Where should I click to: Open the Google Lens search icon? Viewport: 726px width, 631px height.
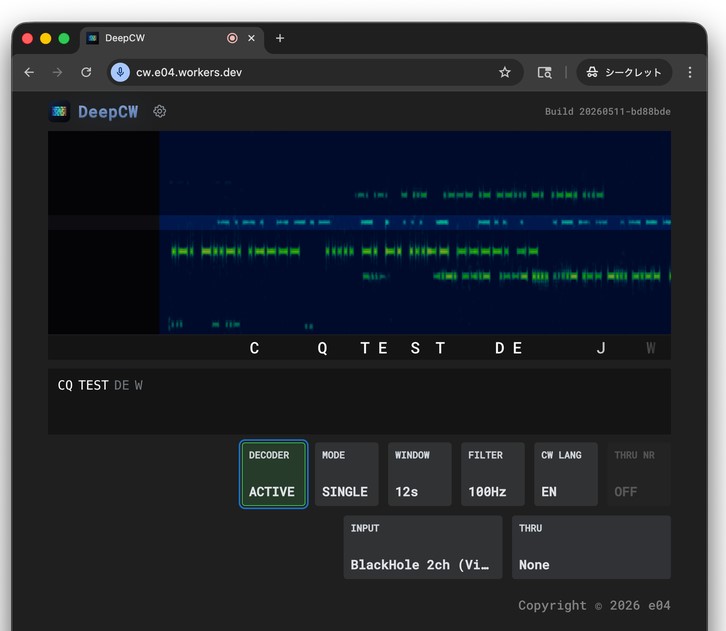click(x=544, y=72)
